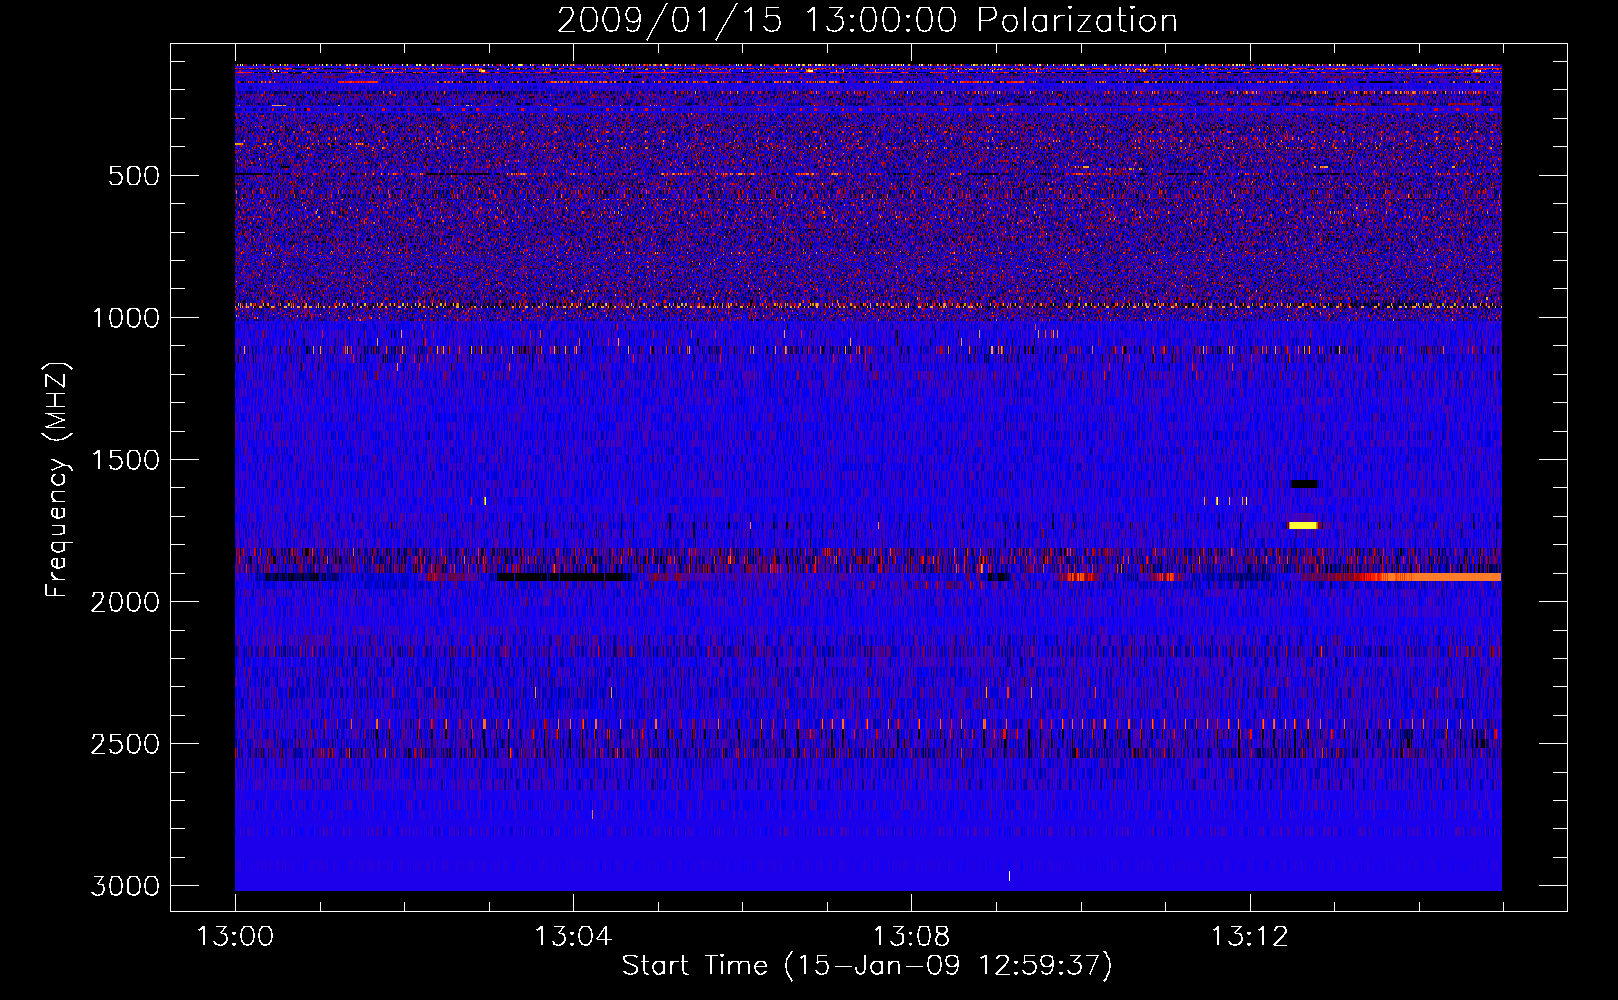Click the 'Start Time (15-Jan-09 12:59:37)' label
Screen dimensions: 1618x1000
click(867, 966)
